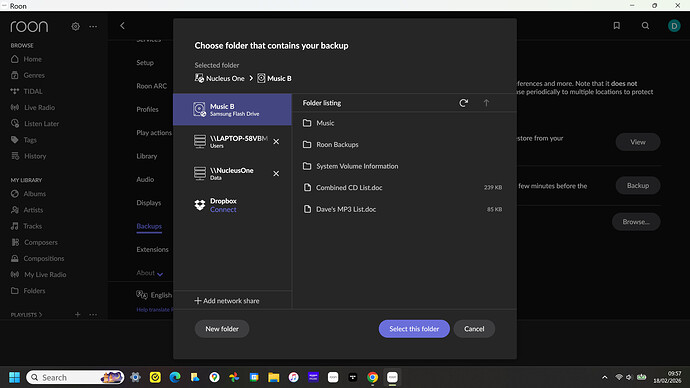Switch to Audio settings tab
Image resolution: width=690 pixels, height=388 pixels.
click(145, 179)
